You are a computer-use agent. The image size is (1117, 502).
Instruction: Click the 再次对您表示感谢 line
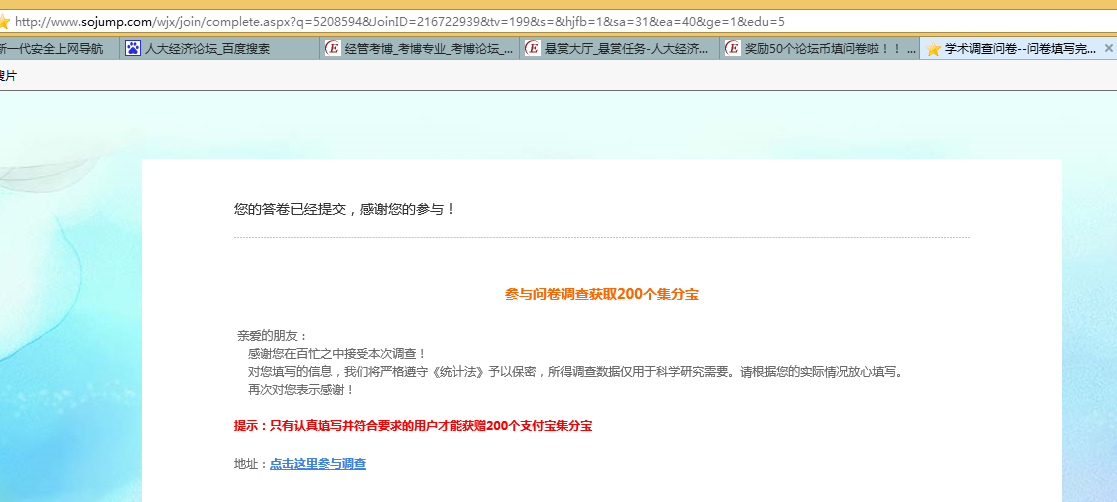[x=301, y=390]
